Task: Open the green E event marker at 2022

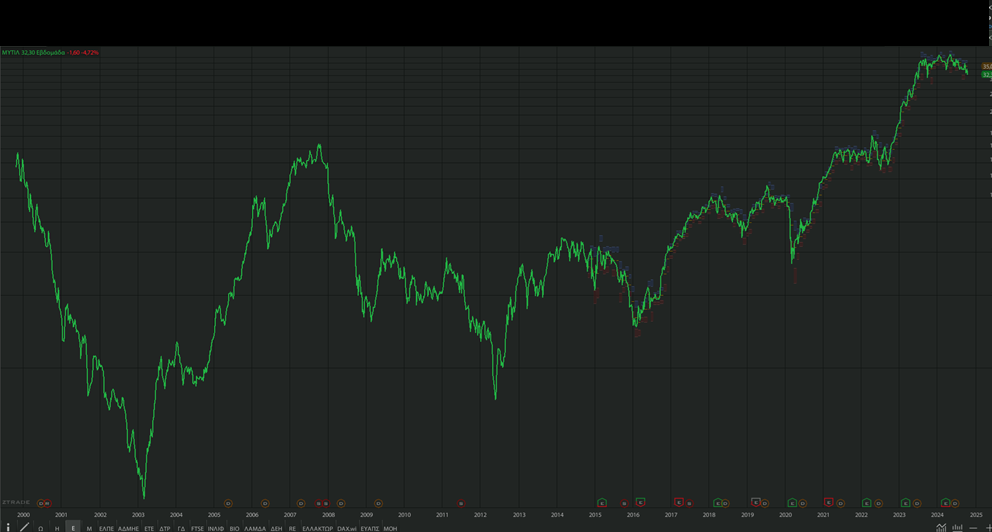Action: (x=867, y=503)
